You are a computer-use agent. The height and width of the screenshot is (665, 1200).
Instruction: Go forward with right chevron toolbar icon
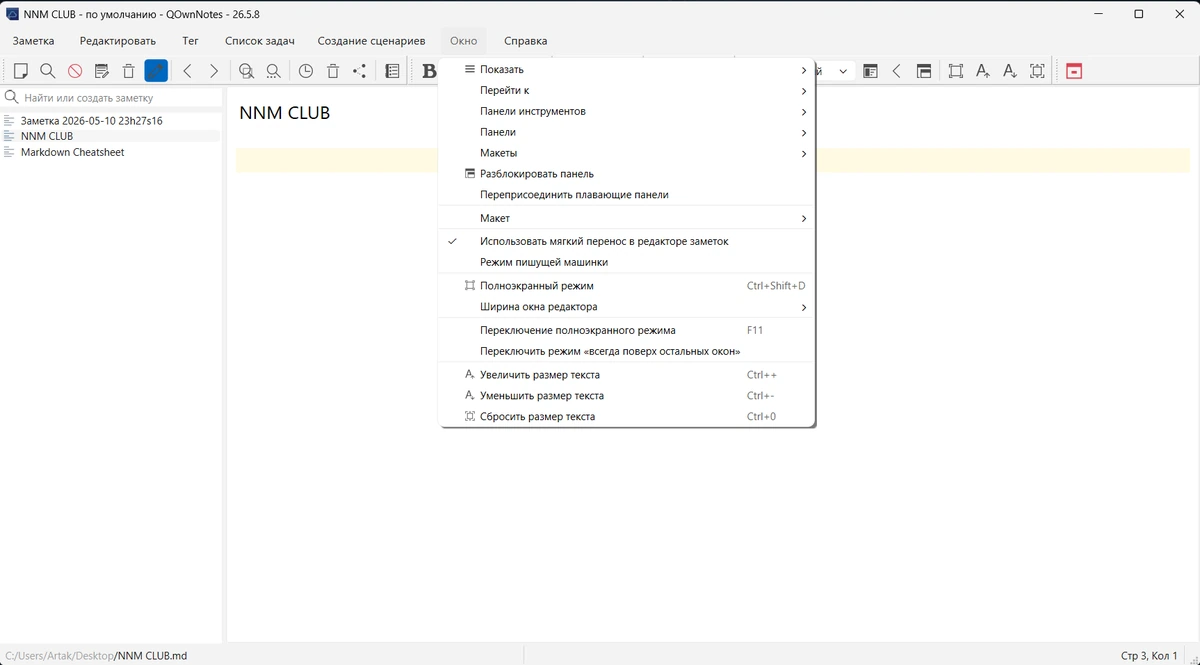pos(213,71)
